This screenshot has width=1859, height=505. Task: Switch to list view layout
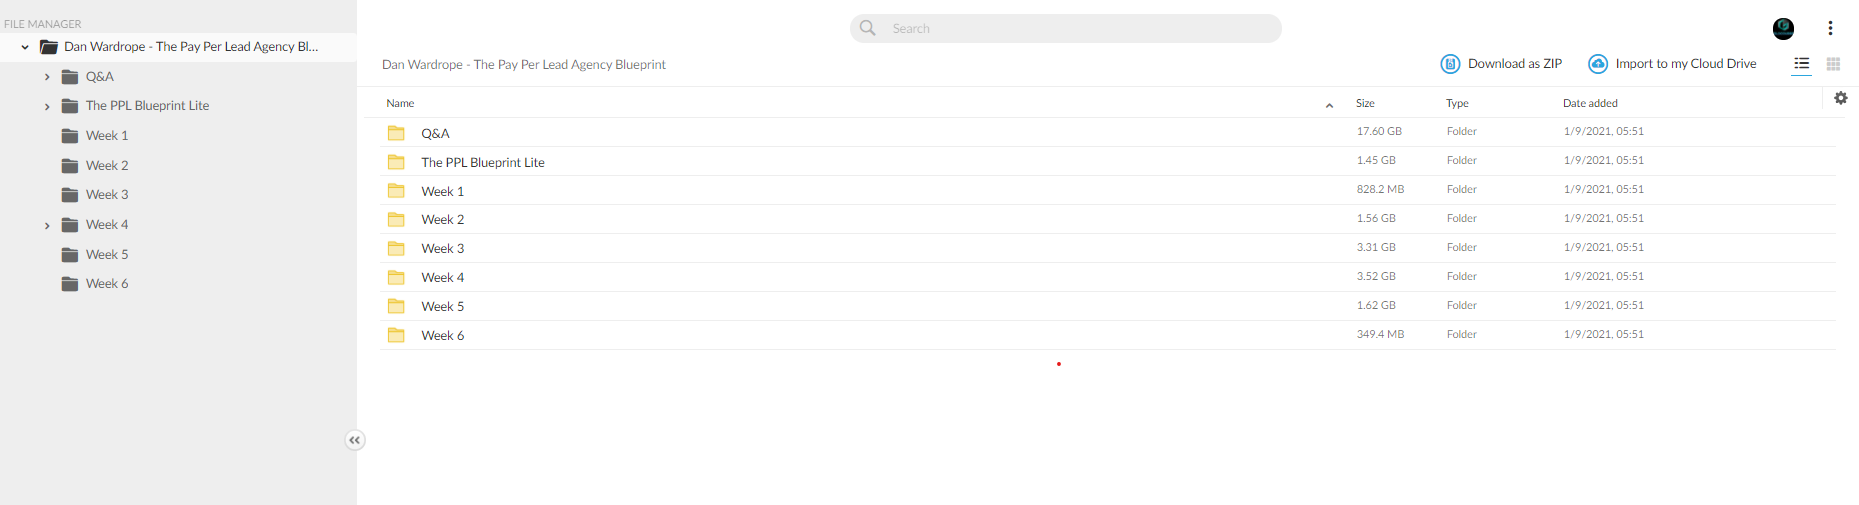pos(1802,64)
